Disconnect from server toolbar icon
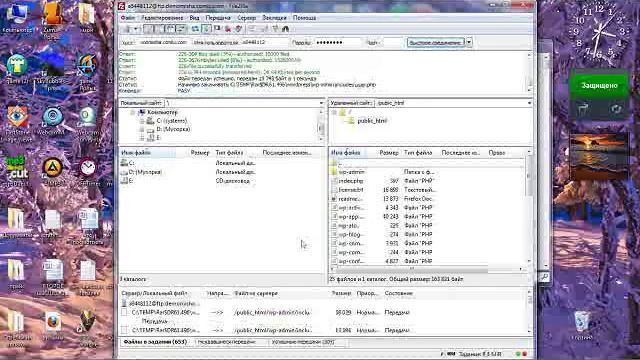The image size is (640, 360). point(228,29)
